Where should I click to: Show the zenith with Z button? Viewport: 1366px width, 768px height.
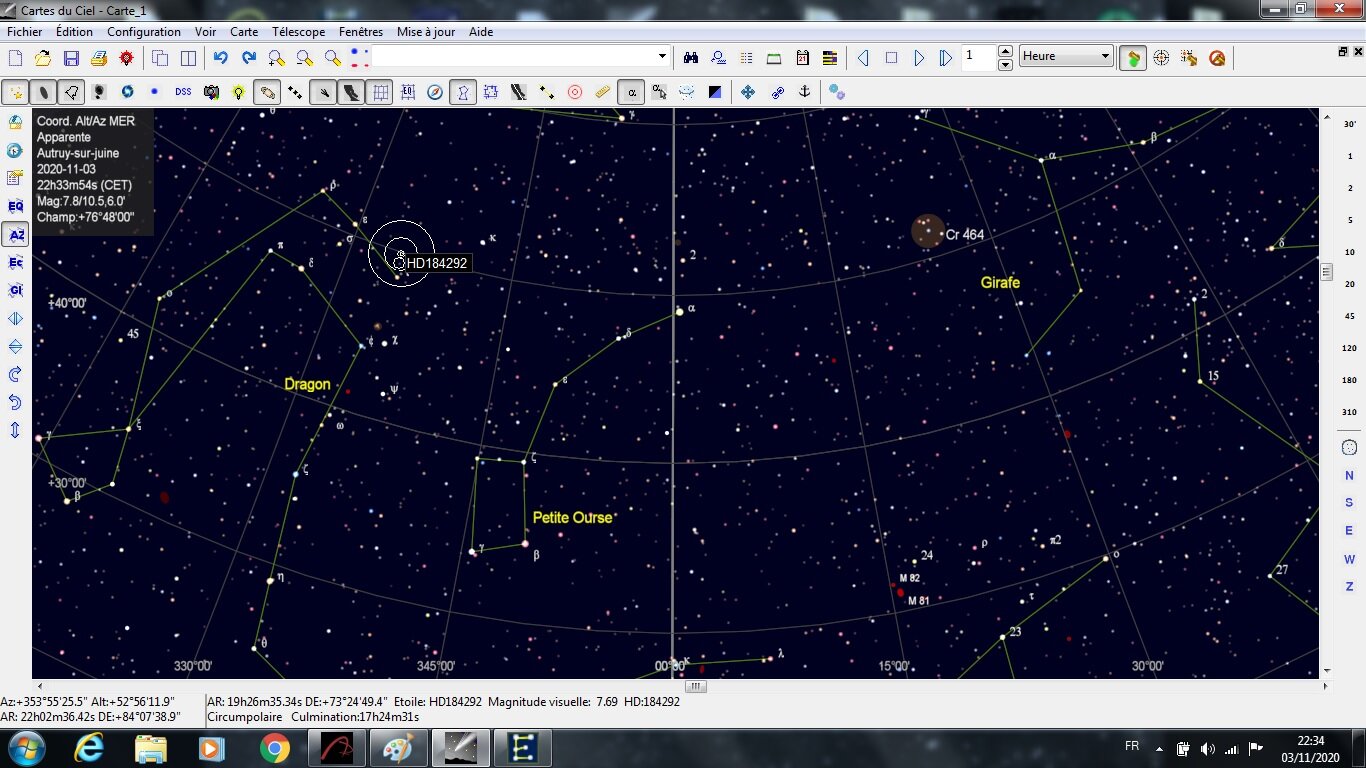pyautogui.click(x=1349, y=587)
